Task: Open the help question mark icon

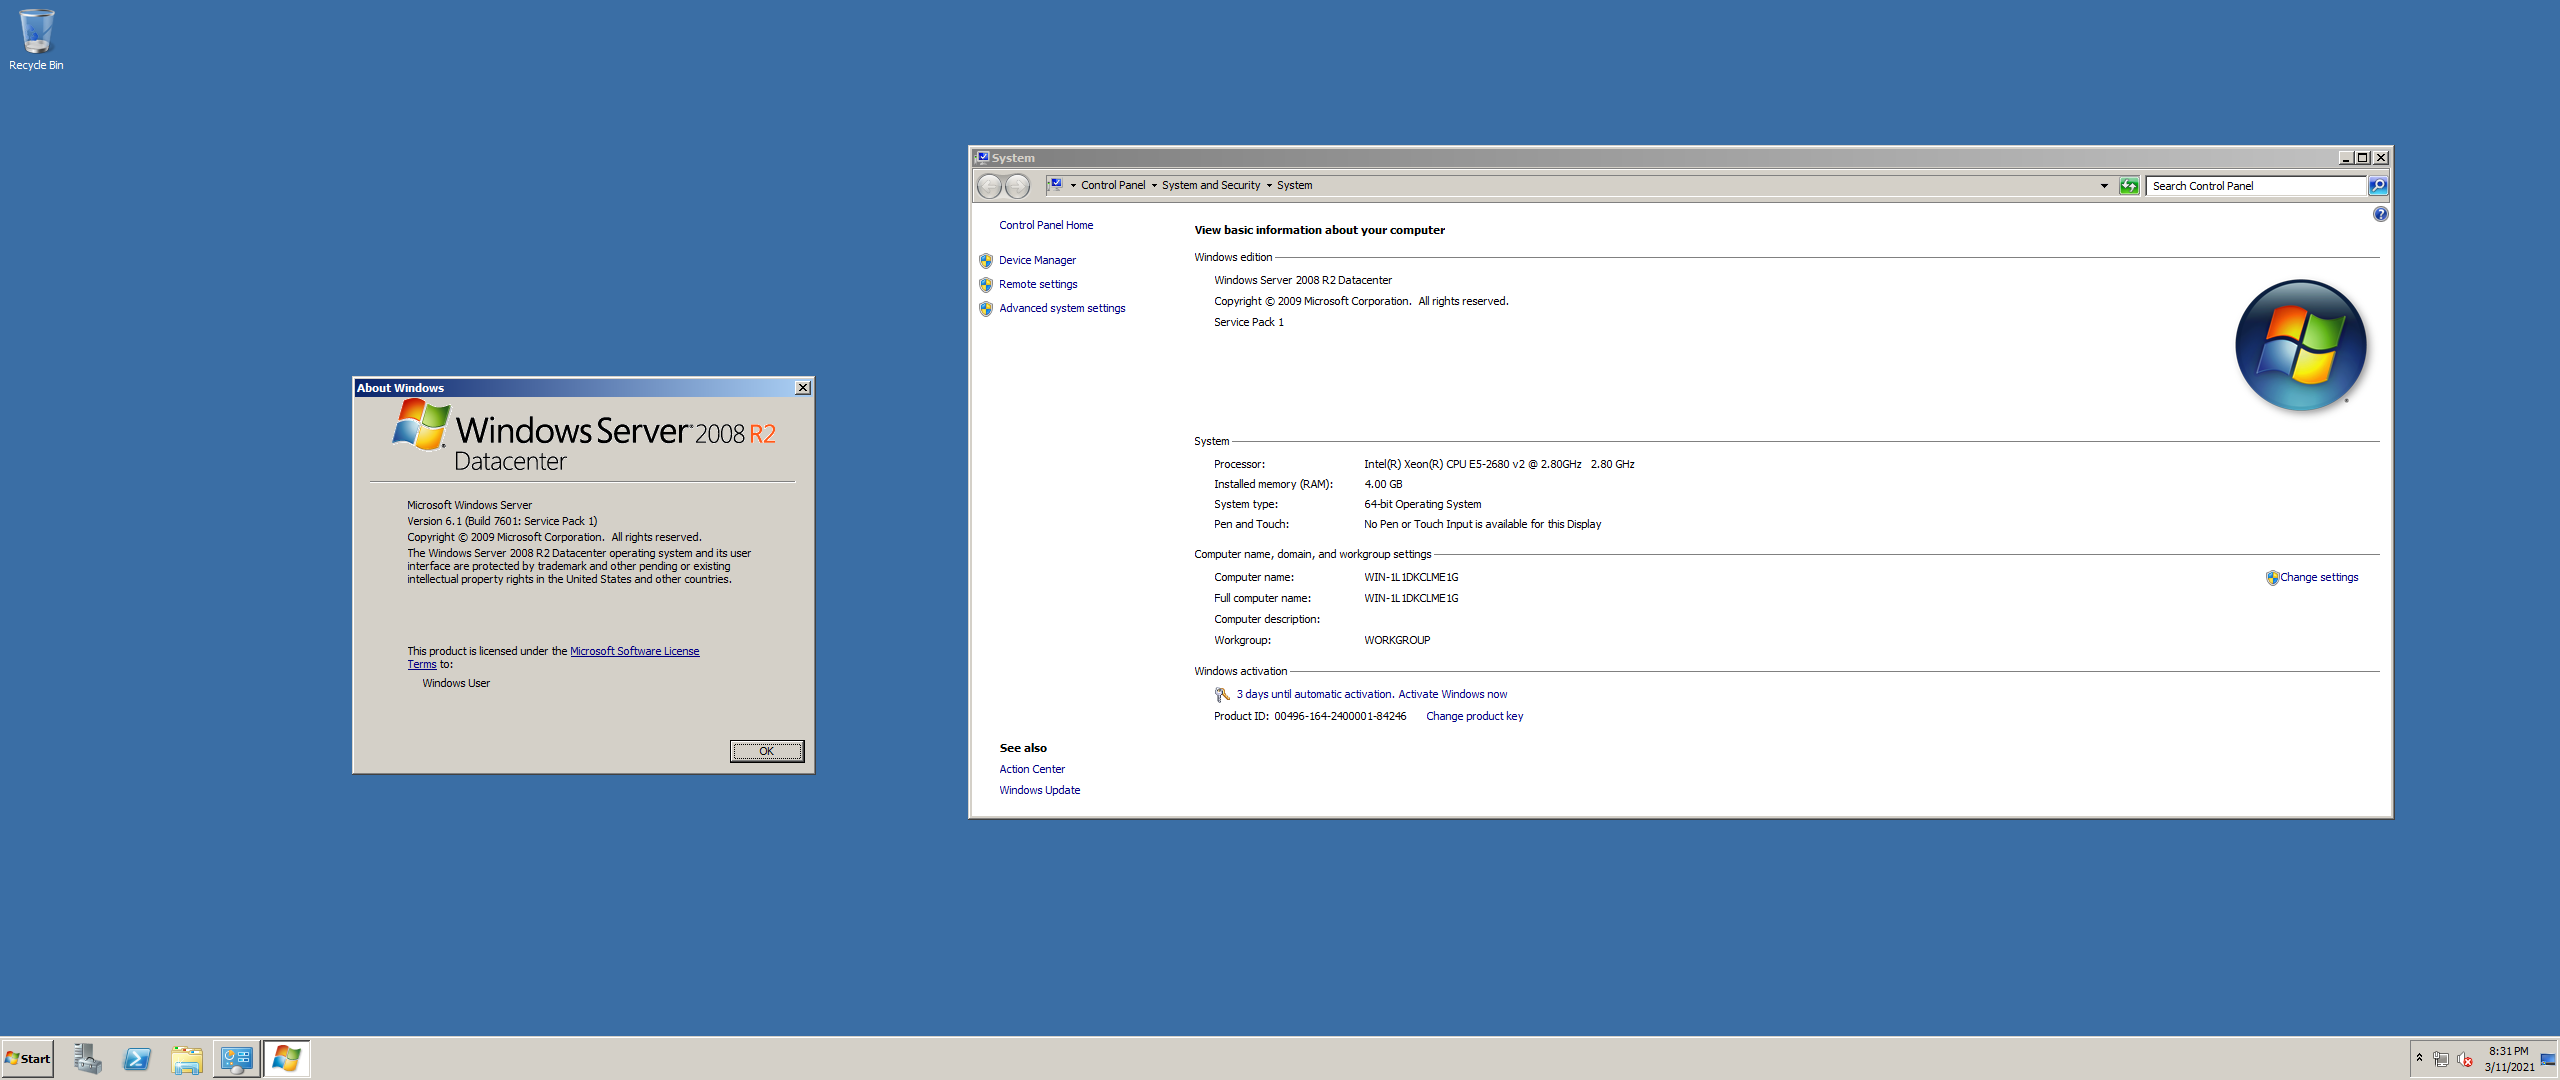Action: (2380, 214)
